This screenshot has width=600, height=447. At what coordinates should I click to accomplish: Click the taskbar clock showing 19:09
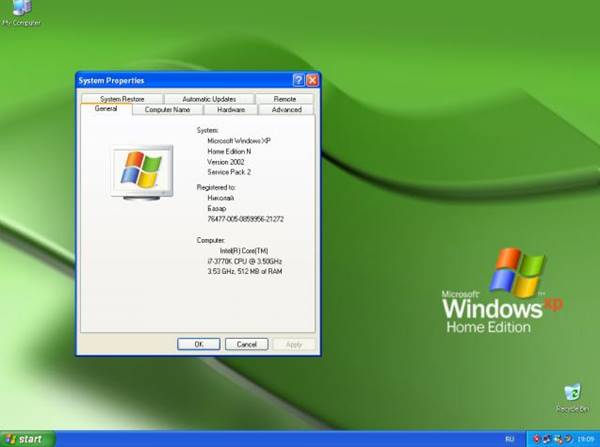pyautogui.click(x=586, y=439)
